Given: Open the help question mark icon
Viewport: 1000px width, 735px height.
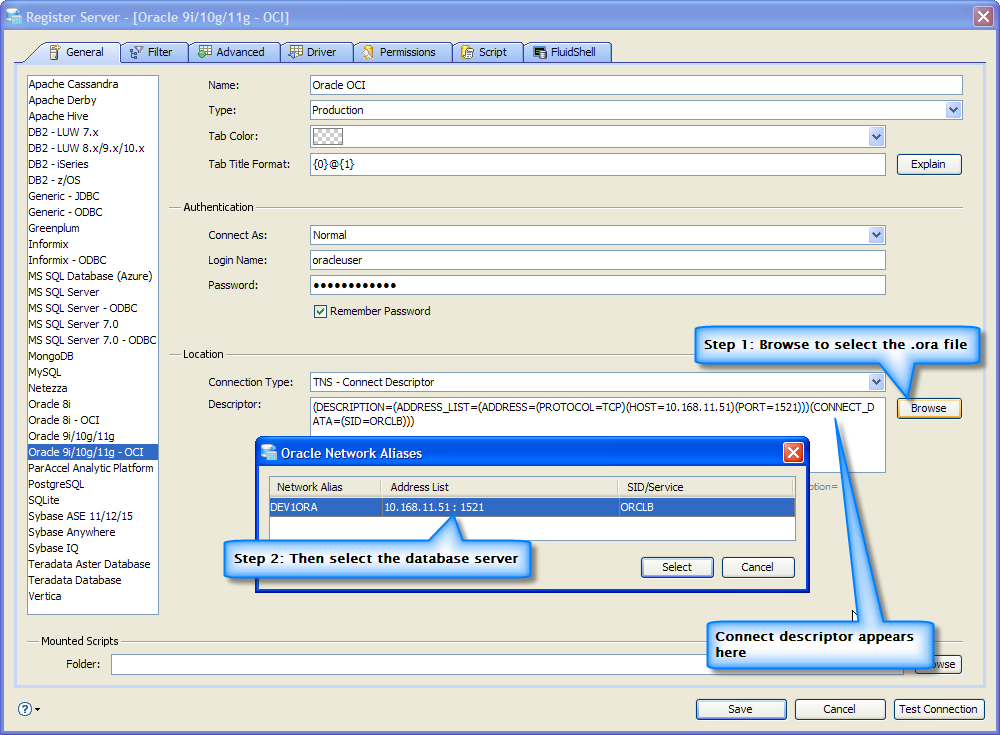Looking at the screenshot, I should [25, 709].
